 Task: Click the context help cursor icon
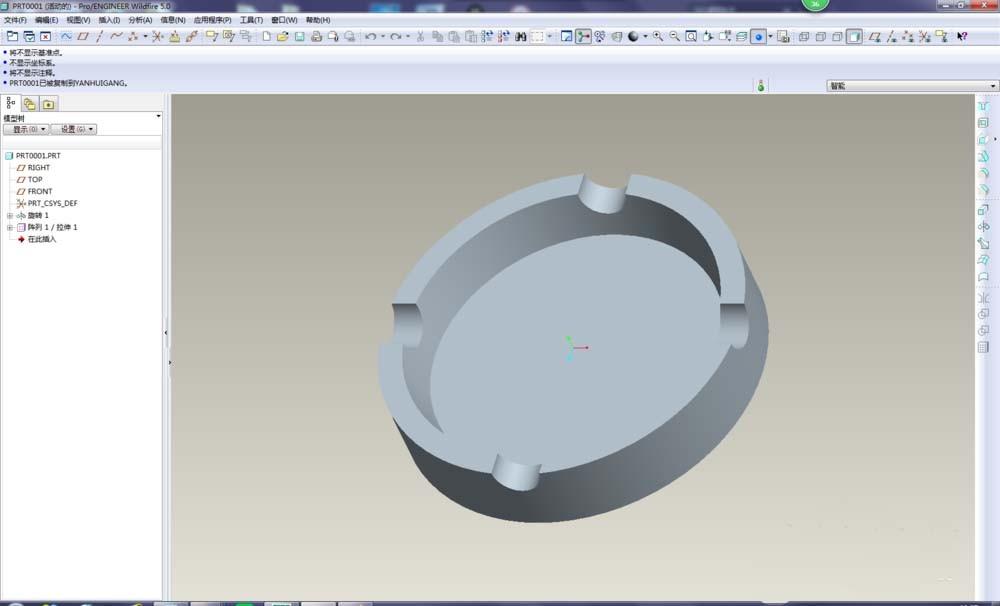(962, 36)
